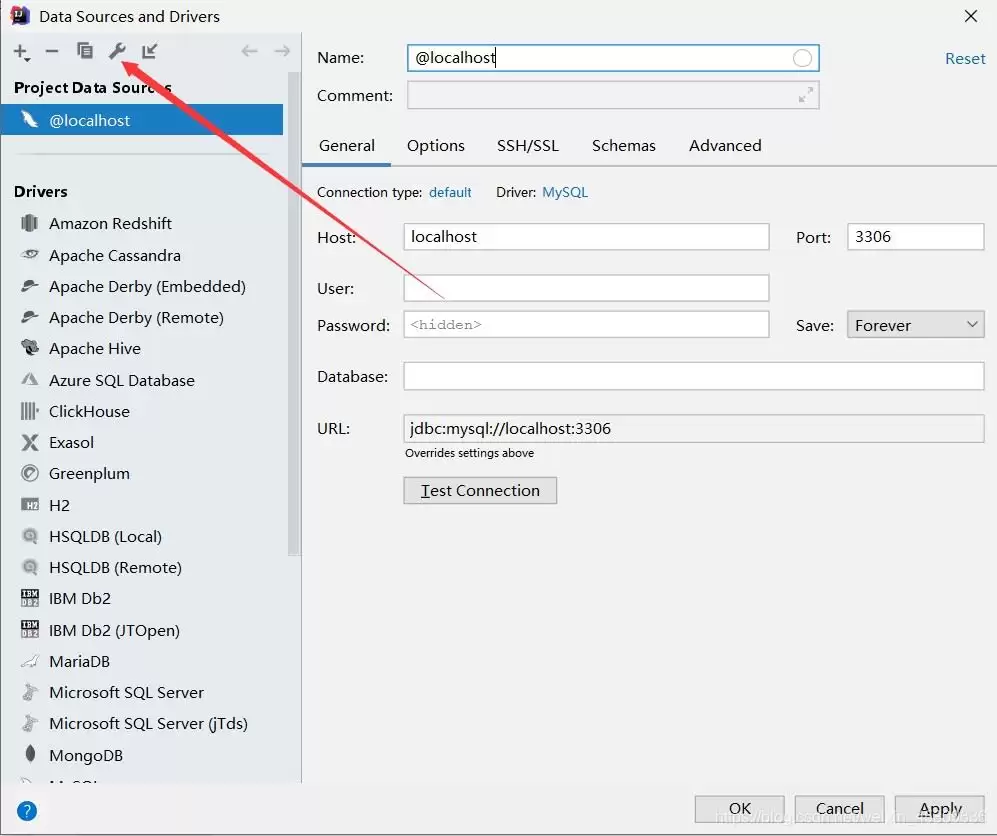The height and width of the screenshot is (836, 997).
Task: Click the Test Connection button
Action: point(480,490)
